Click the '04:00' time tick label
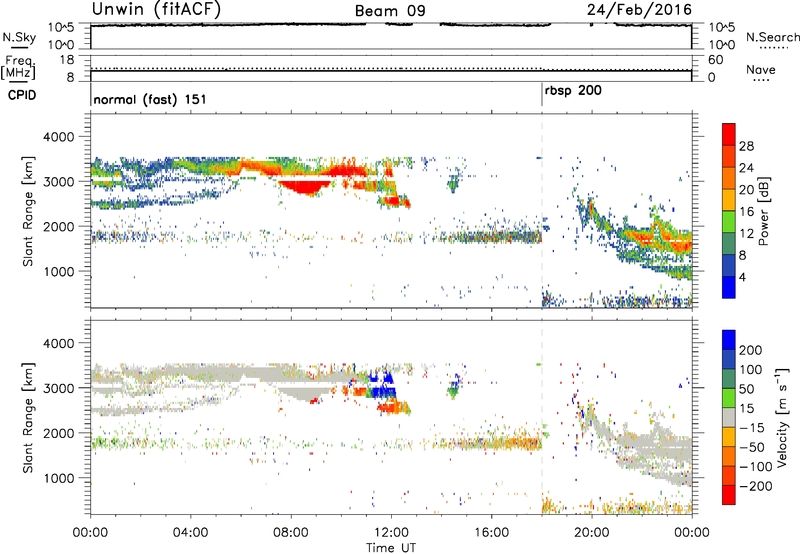The height and width of the screenshot is (554, 800). tap(191, 533)
